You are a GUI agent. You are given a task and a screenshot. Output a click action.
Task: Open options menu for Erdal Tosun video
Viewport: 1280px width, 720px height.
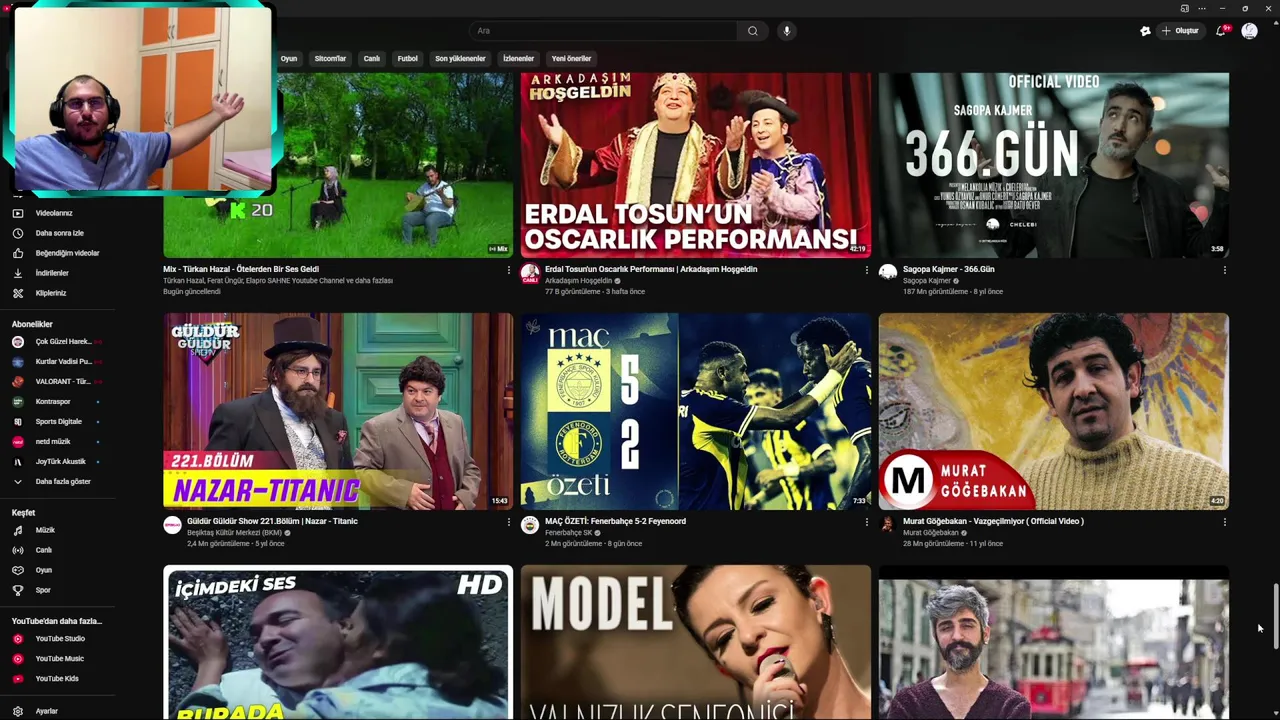pyautogui.click(x=866, y=270)
